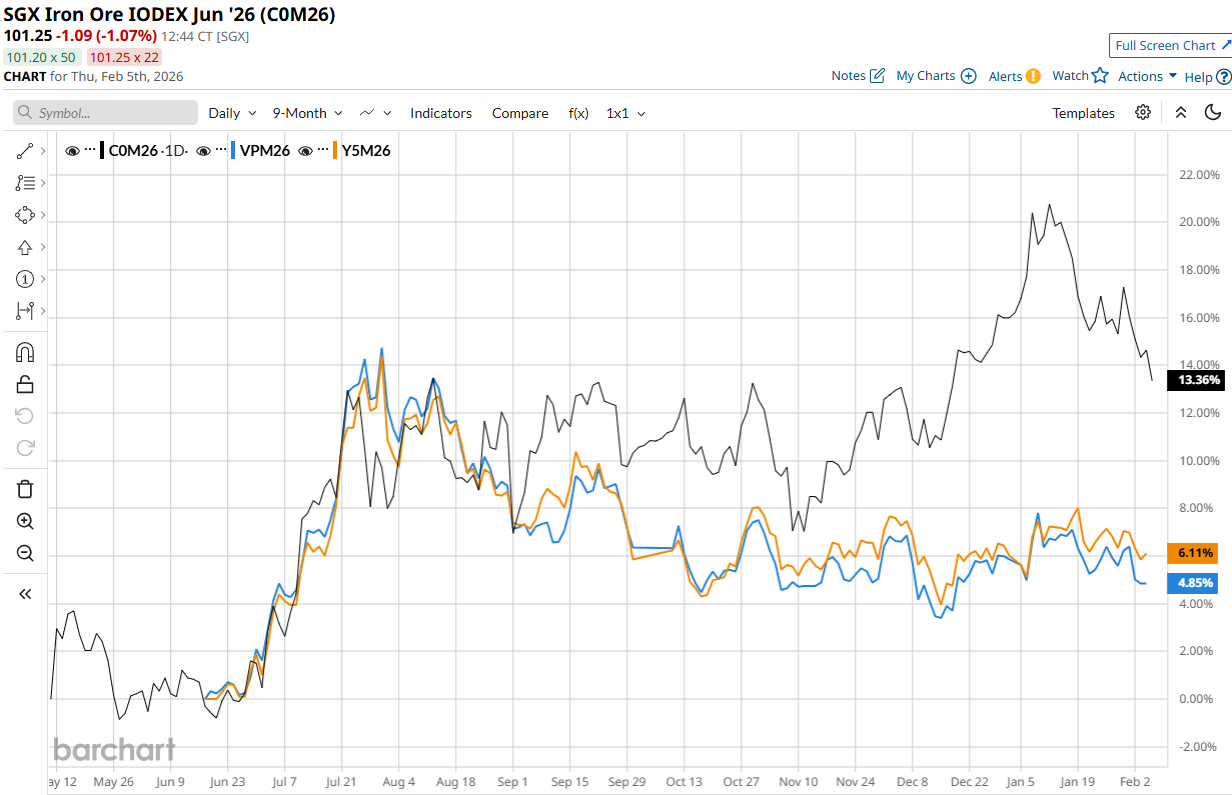1232x795 pixels.
Task: Open the Daily frequency dropdown
Action: (232, 113)
